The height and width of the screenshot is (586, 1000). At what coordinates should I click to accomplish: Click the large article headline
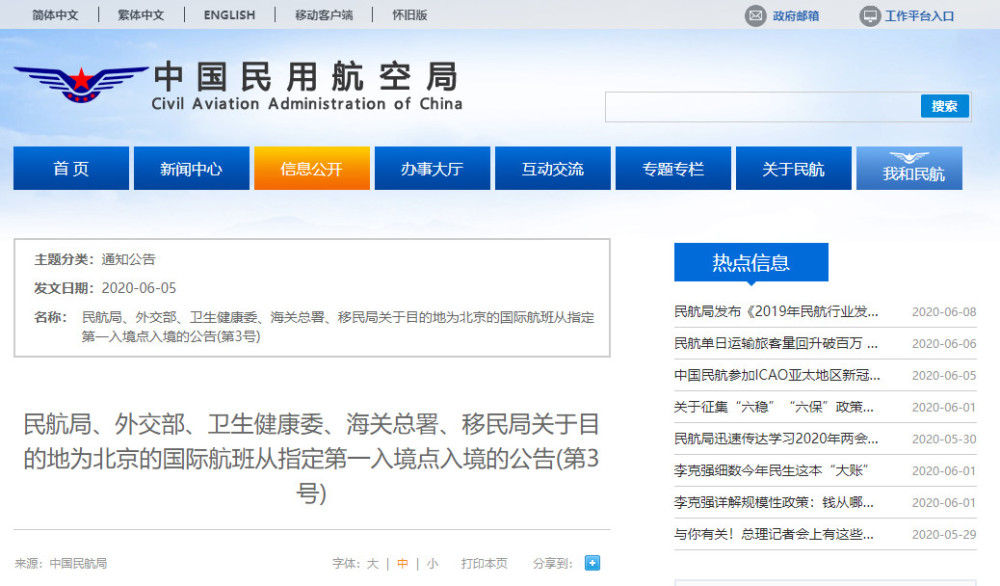click(311, 458)
